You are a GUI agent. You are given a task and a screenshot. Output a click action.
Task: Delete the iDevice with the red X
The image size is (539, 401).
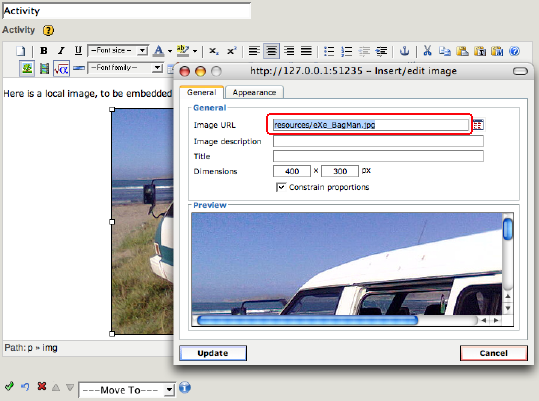42,386
